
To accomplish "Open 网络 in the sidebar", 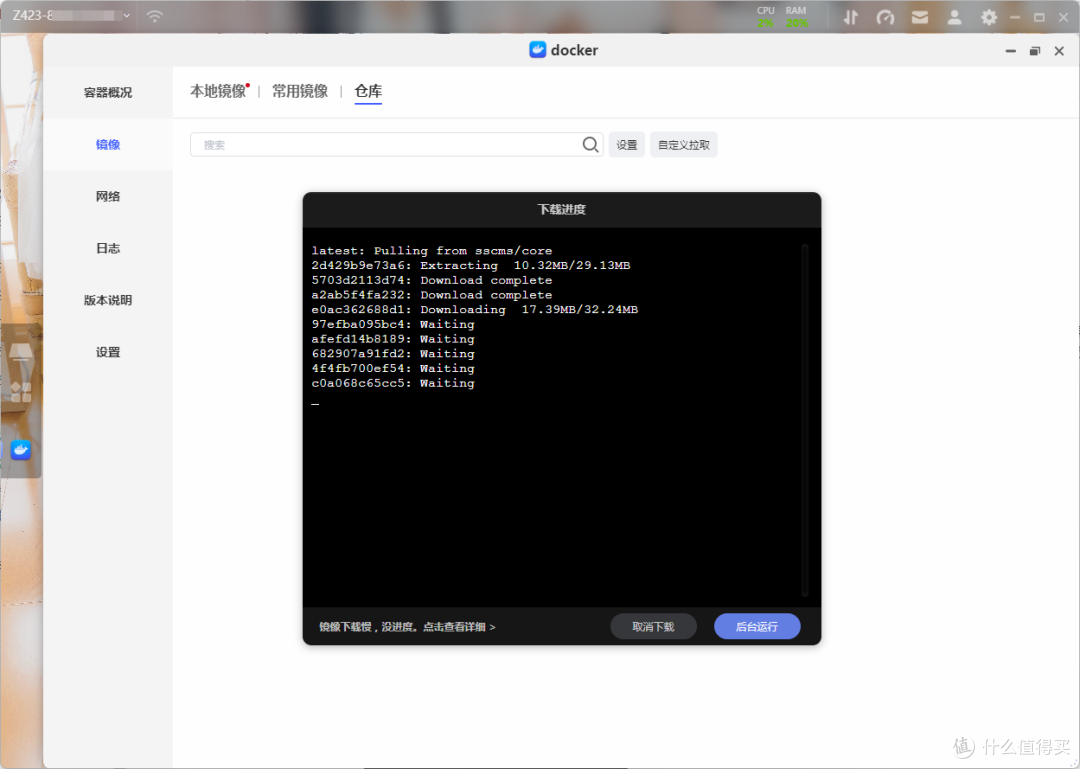I will click(107, 196).
